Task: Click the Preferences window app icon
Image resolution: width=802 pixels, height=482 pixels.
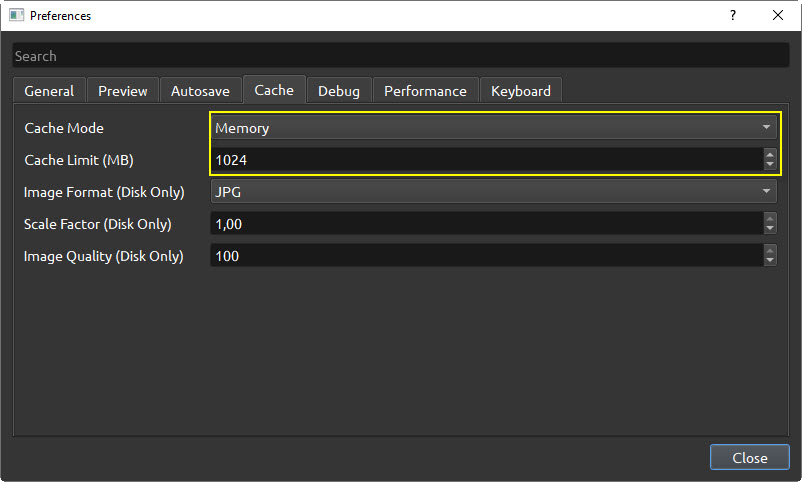Action: click(x=16, y=15)
